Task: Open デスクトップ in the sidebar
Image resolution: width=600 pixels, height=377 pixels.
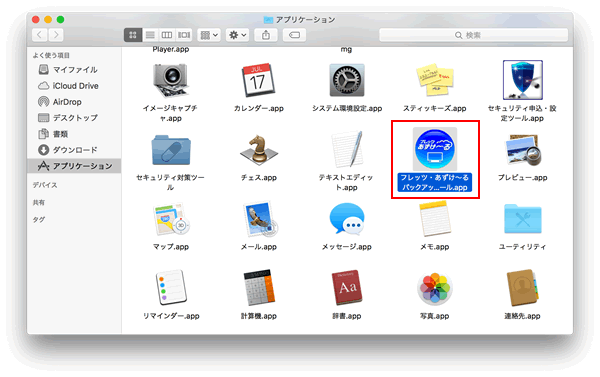Action: pos(74,118)
